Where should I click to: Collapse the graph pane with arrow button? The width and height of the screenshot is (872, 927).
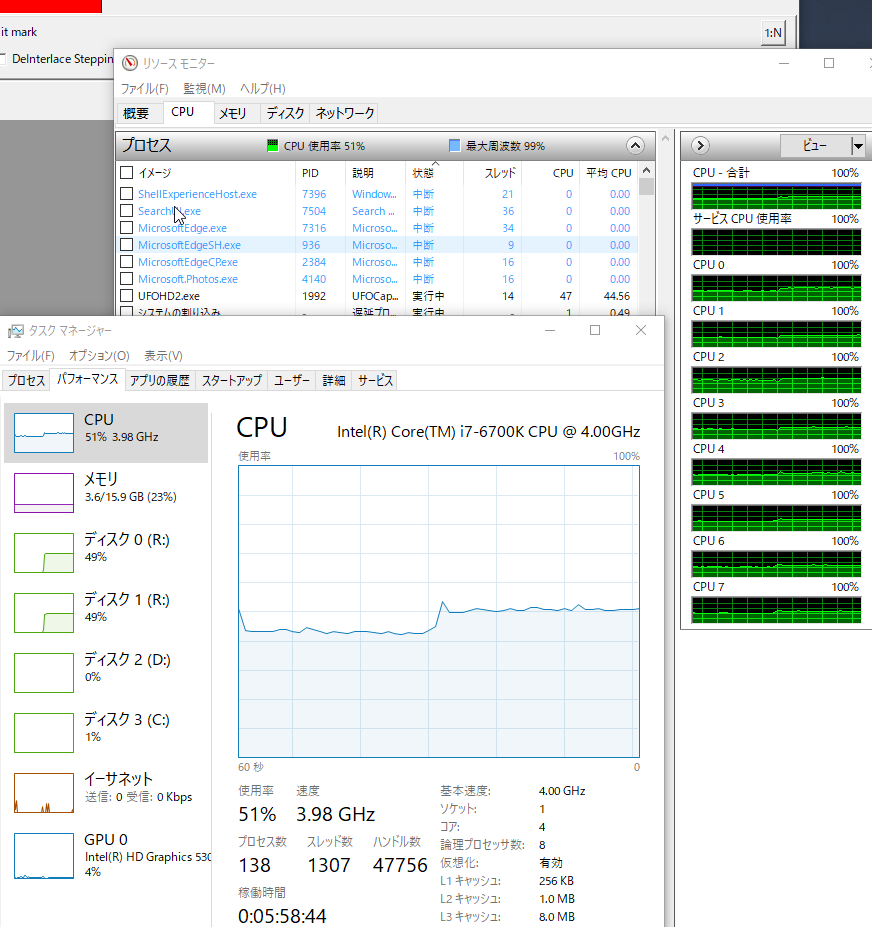coord(700,145)
